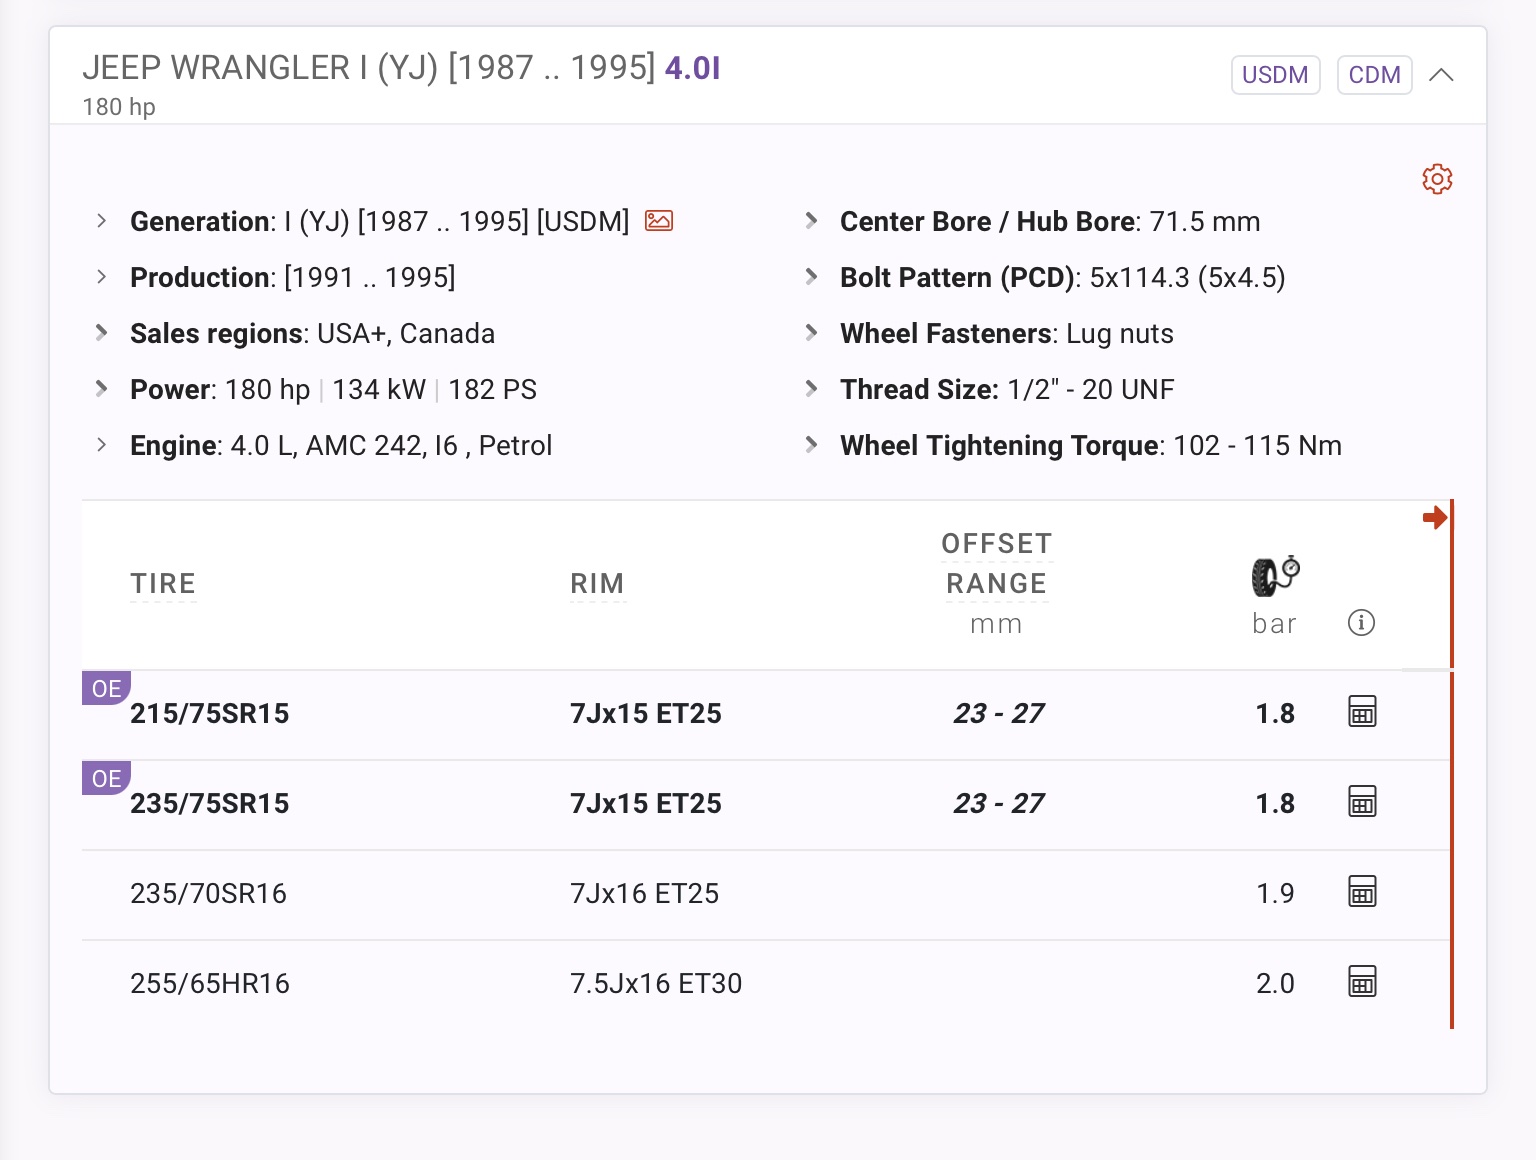Viewport: 1536px width, 1160px height.
Task: Expand the Wheel Tightening Torque arrow
Action: (x=811, y=445)
